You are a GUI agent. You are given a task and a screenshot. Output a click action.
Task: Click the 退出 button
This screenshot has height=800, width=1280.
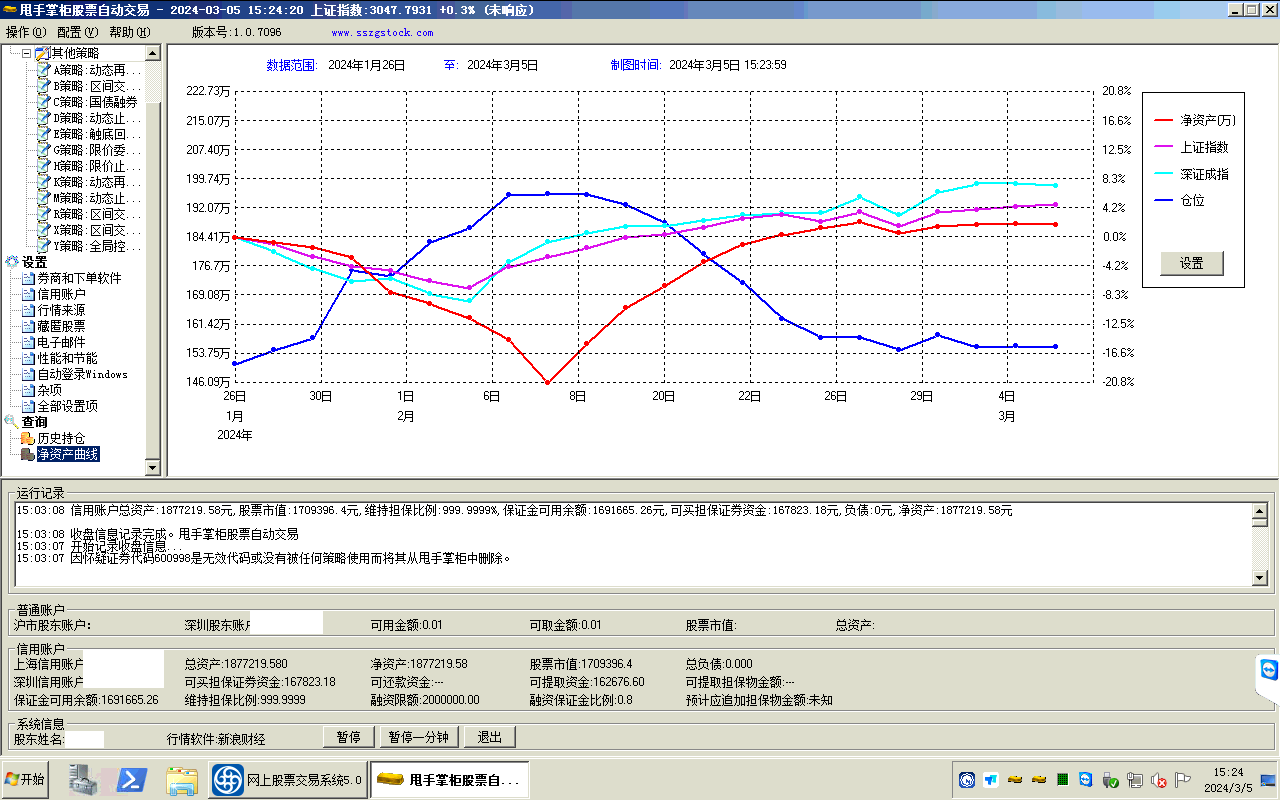click(489, 737)
